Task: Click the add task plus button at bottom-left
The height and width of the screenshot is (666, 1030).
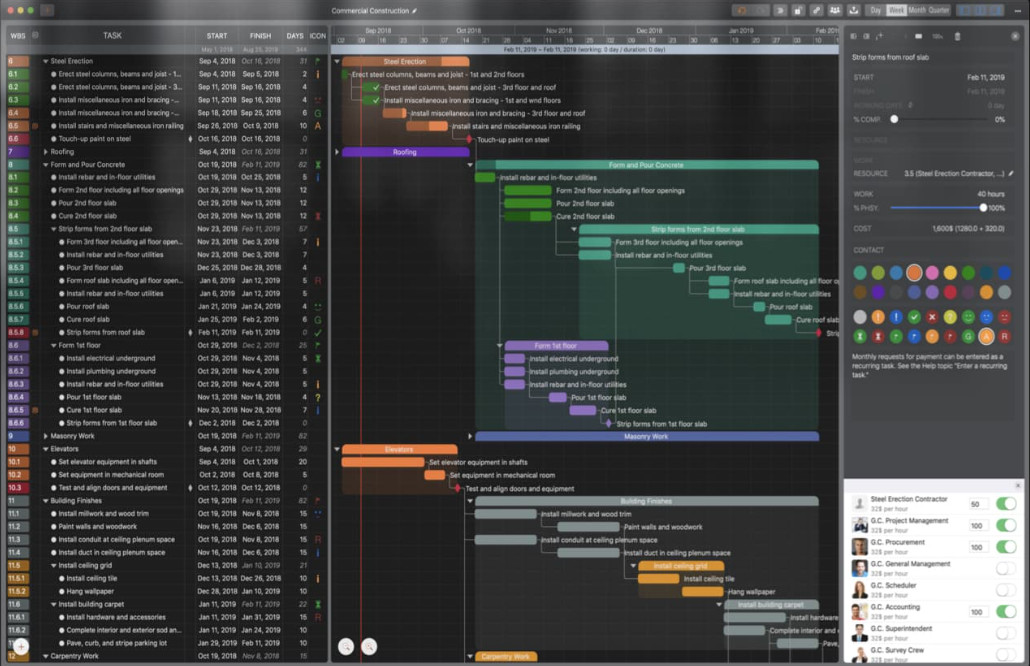Action: 21,647
